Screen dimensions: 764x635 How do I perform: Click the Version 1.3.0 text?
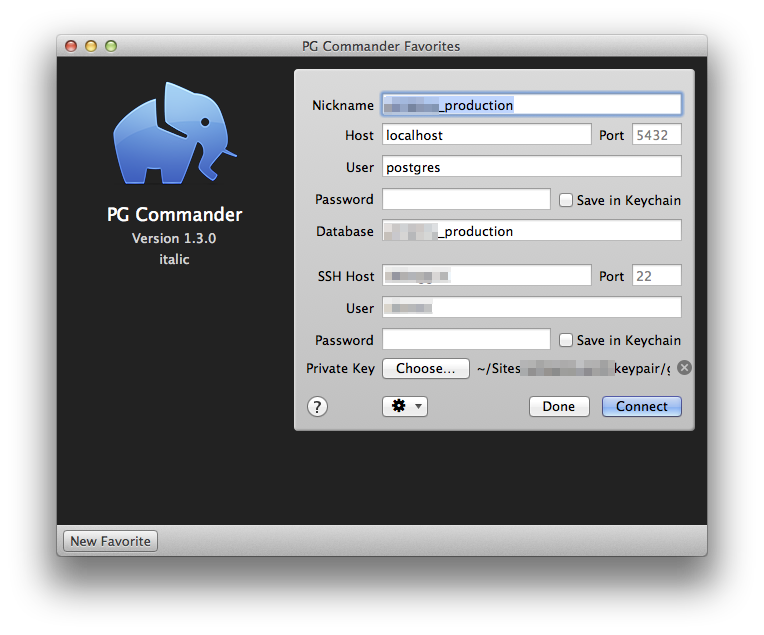174,238
